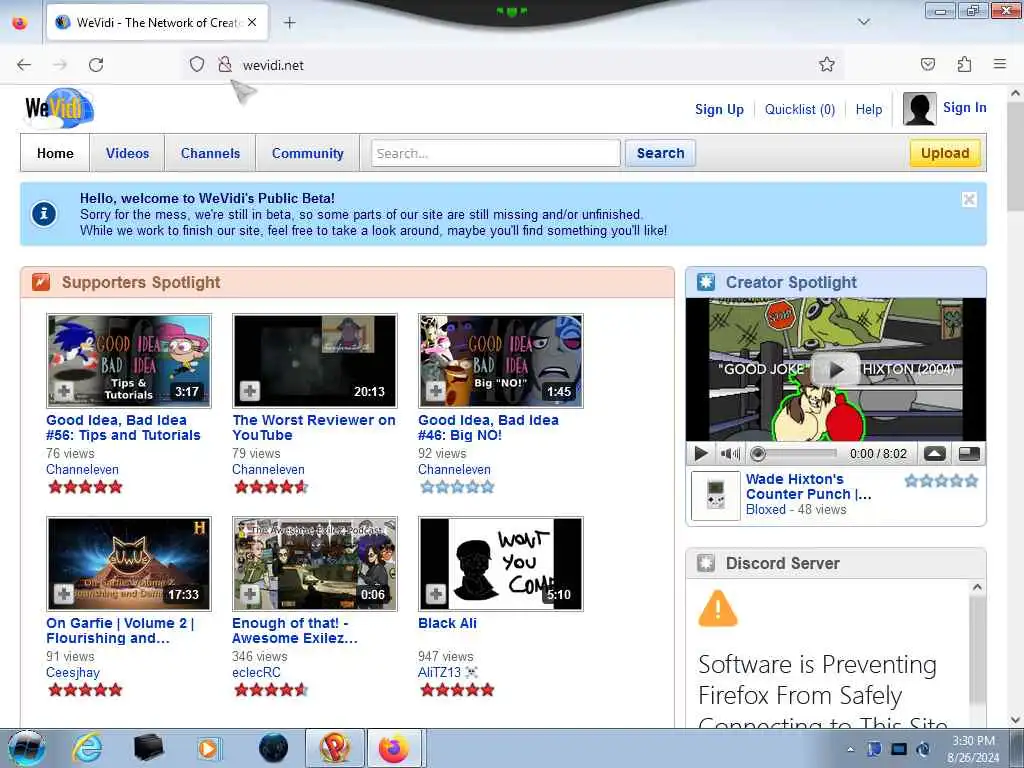Show hidden system tray icons arrow
Image resolution: width=1024 pixels, height=768 pixels.
coord(850,749)
